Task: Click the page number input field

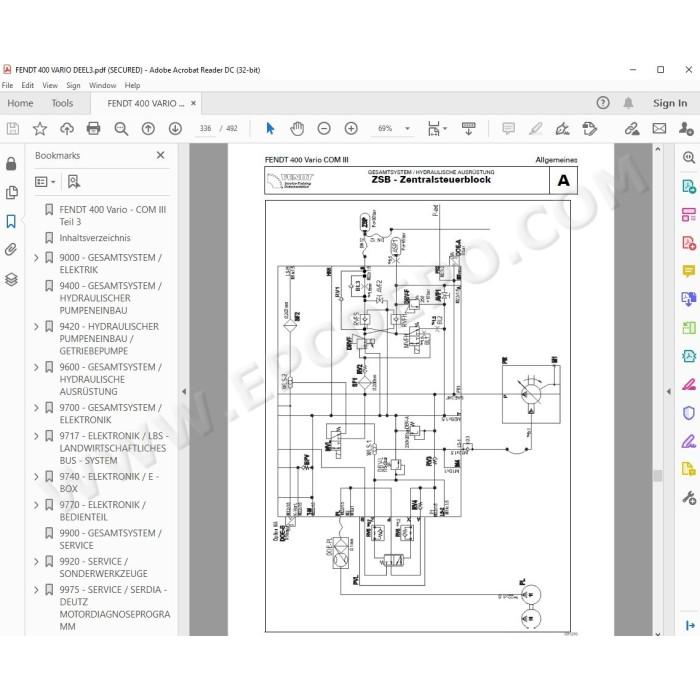Action: pos(205,129)
